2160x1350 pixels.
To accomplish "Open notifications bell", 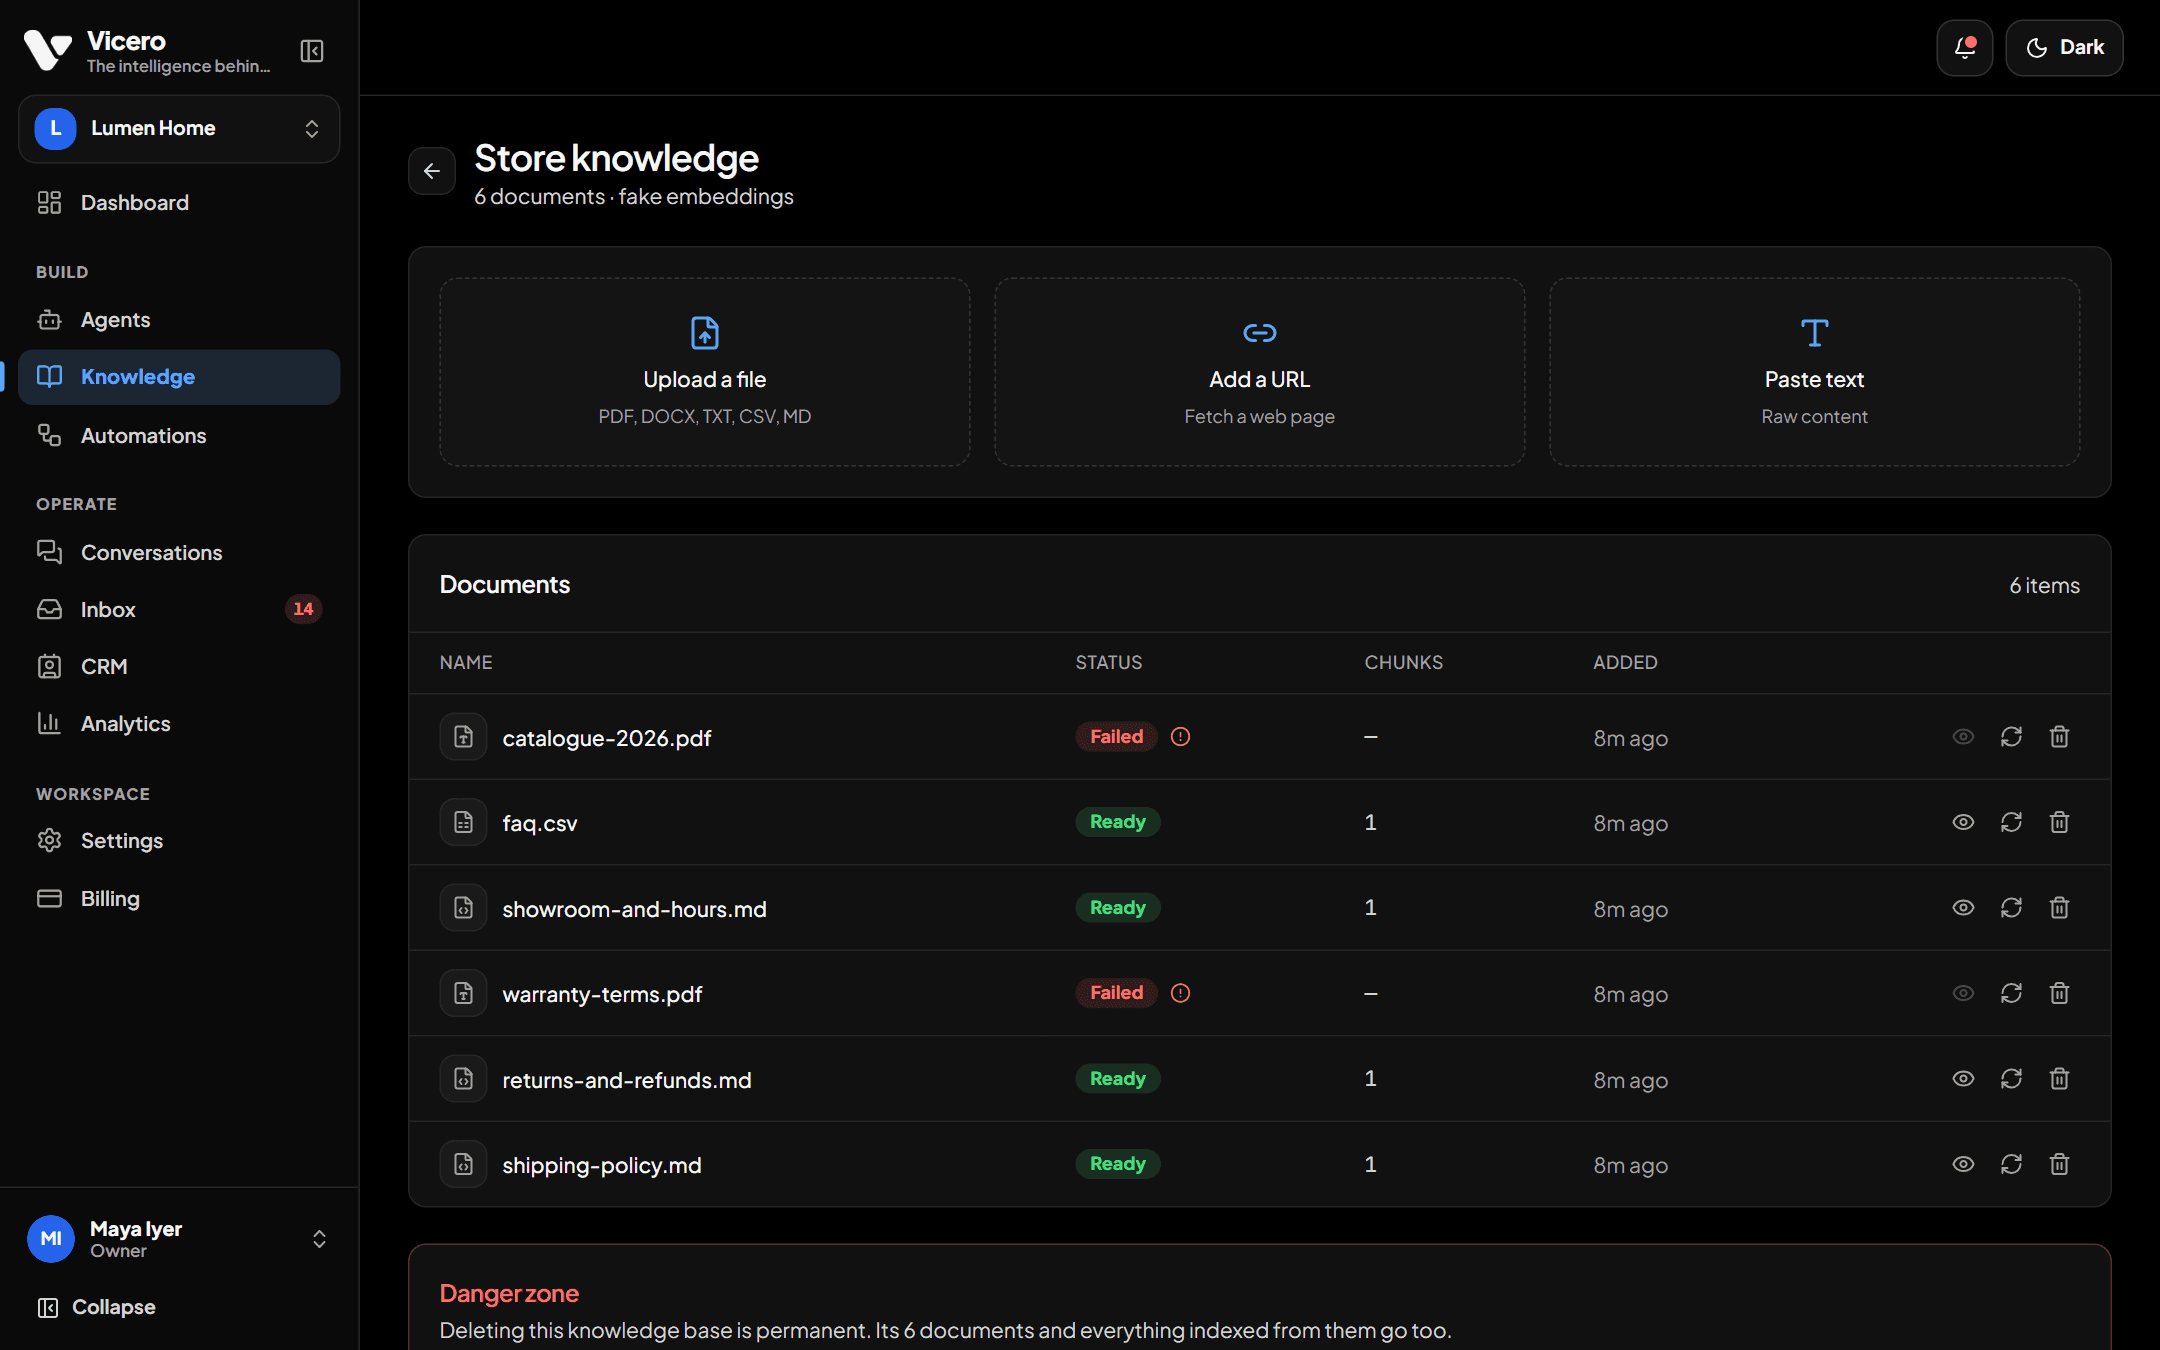I will (x=1964, y=48).
